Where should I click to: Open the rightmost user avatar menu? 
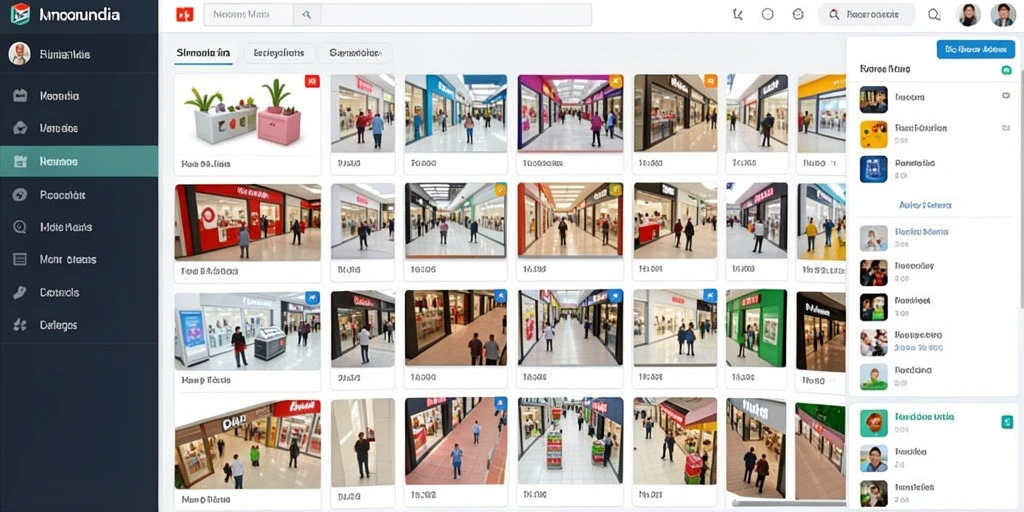tap(1003, 14)
